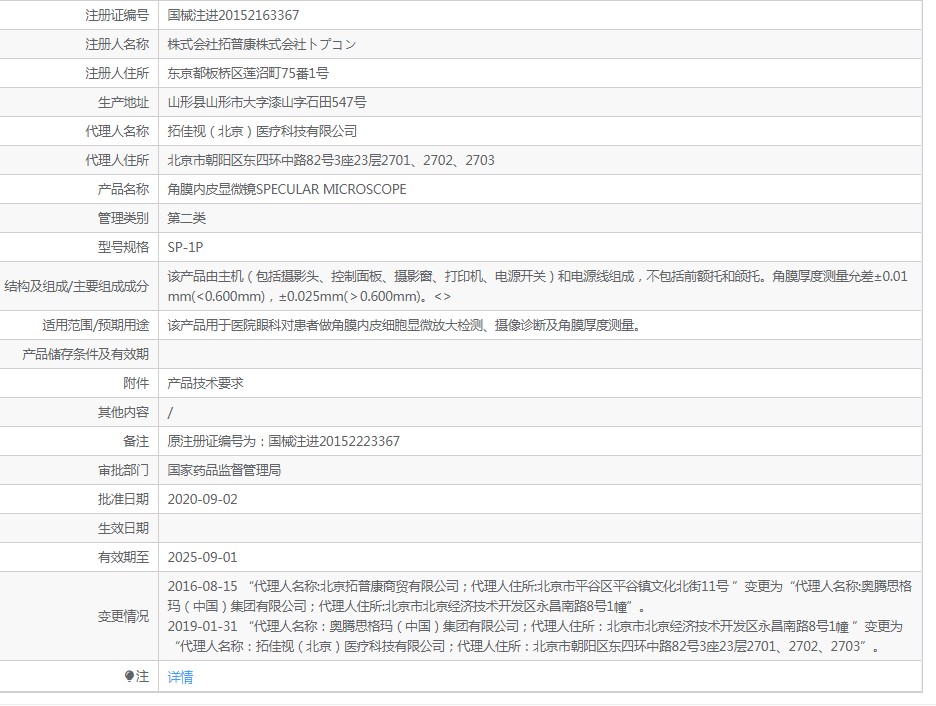Select registration number 国械注进20152163367
936x706 pixels.
tap(233, 15)
